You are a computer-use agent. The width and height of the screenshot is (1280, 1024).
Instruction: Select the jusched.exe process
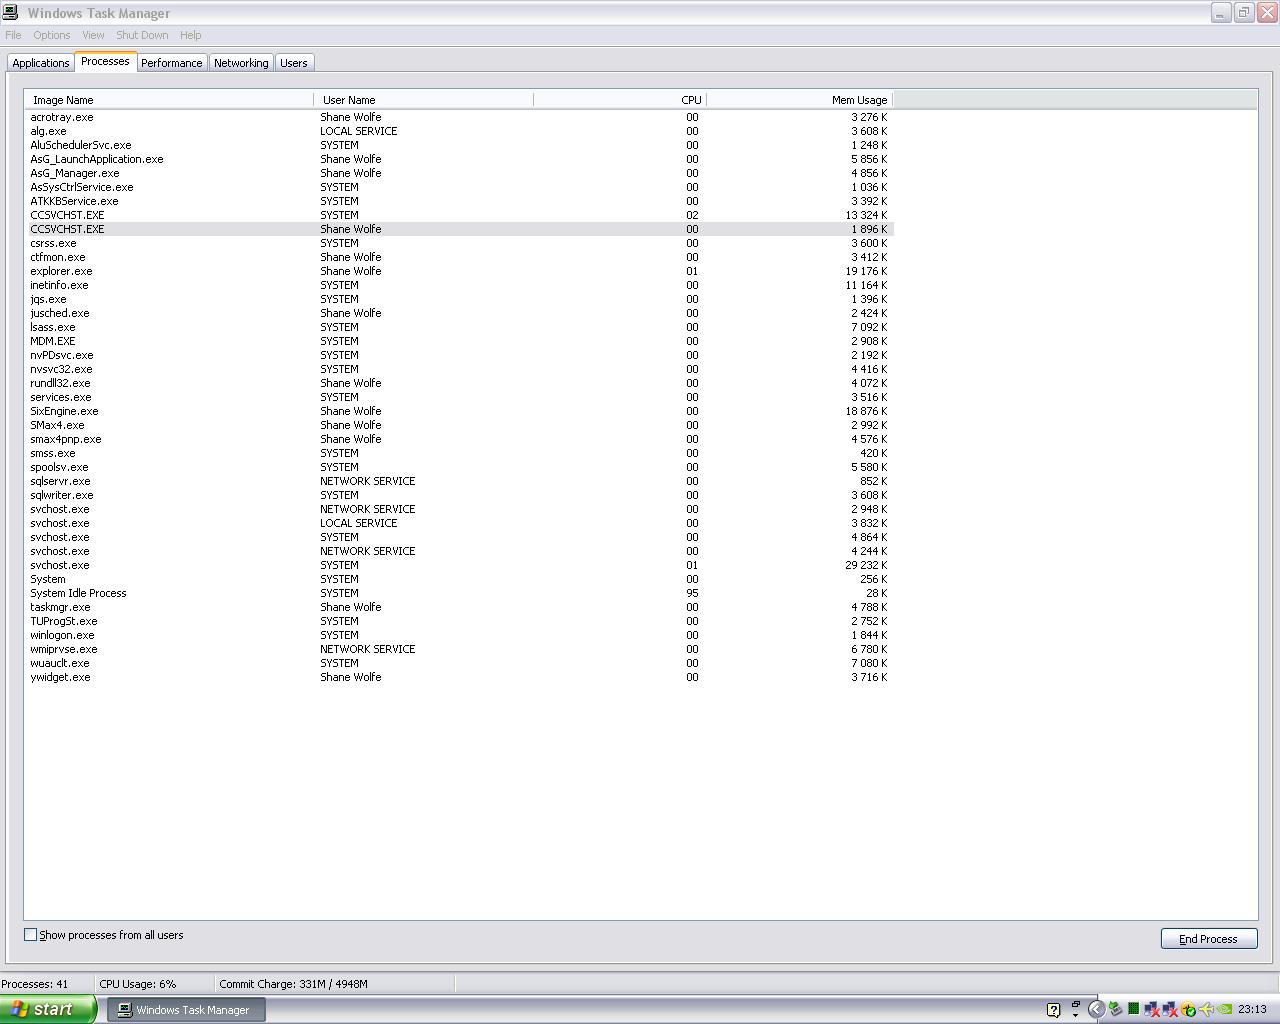459,313
